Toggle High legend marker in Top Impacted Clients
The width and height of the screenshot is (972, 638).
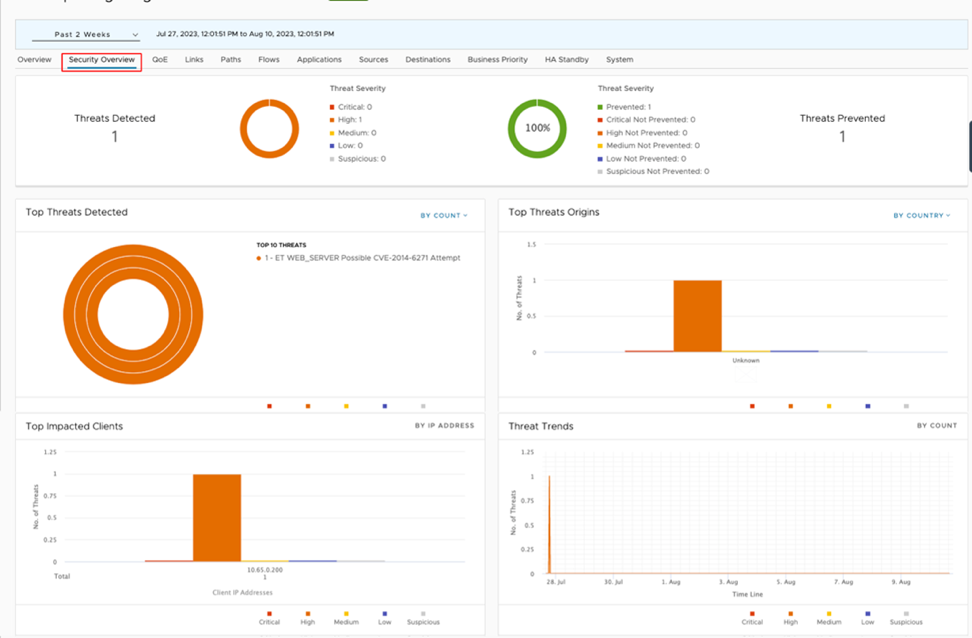[x=308, y=613]
